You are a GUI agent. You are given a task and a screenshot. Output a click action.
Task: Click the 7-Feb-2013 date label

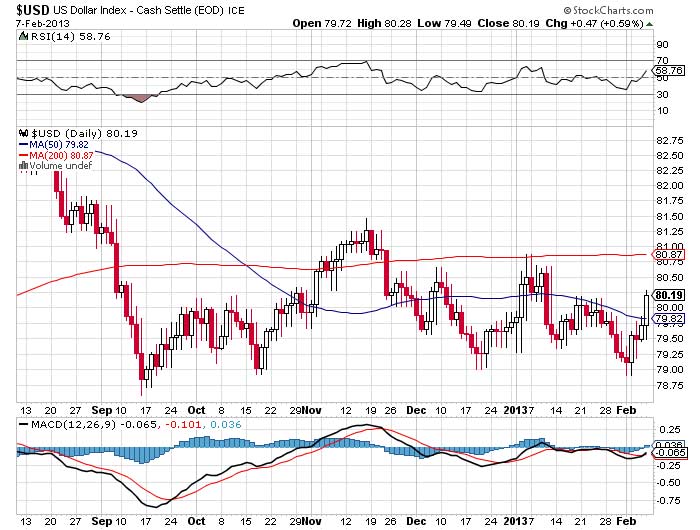coord(43,23)
